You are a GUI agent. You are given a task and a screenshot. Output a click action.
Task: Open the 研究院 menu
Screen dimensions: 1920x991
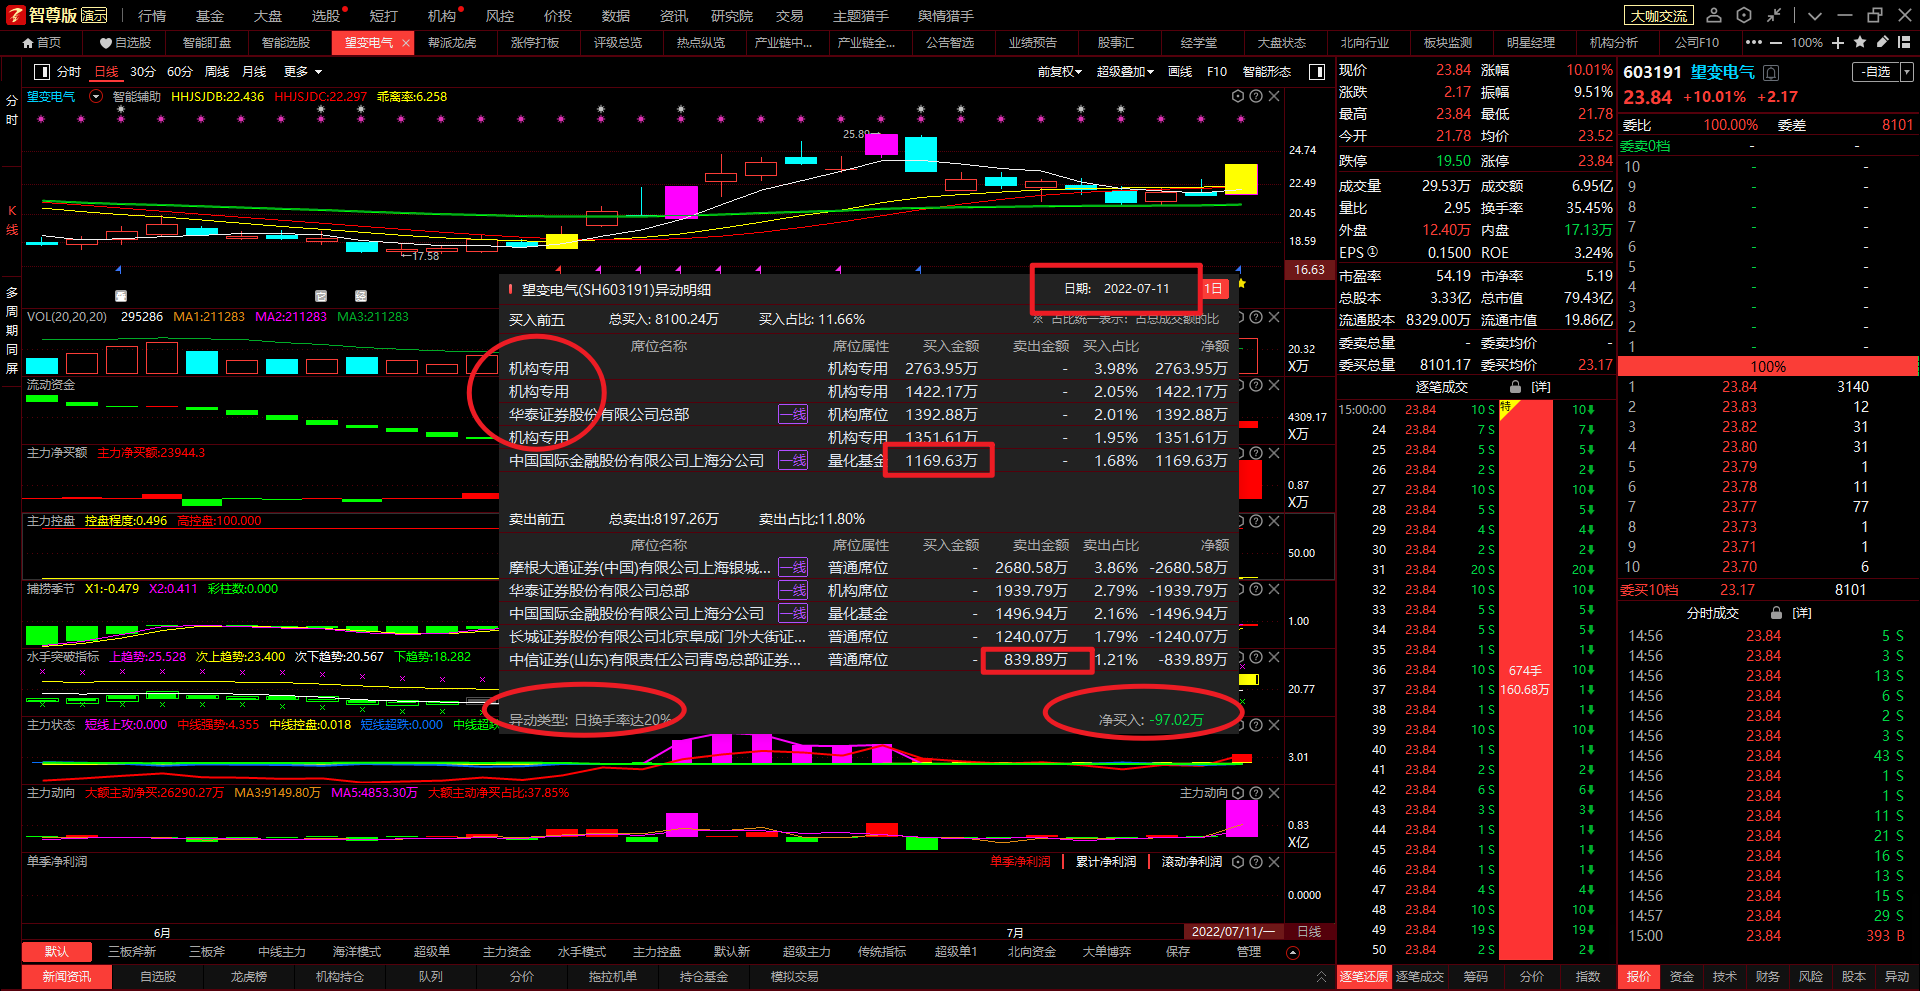[732, 15]
